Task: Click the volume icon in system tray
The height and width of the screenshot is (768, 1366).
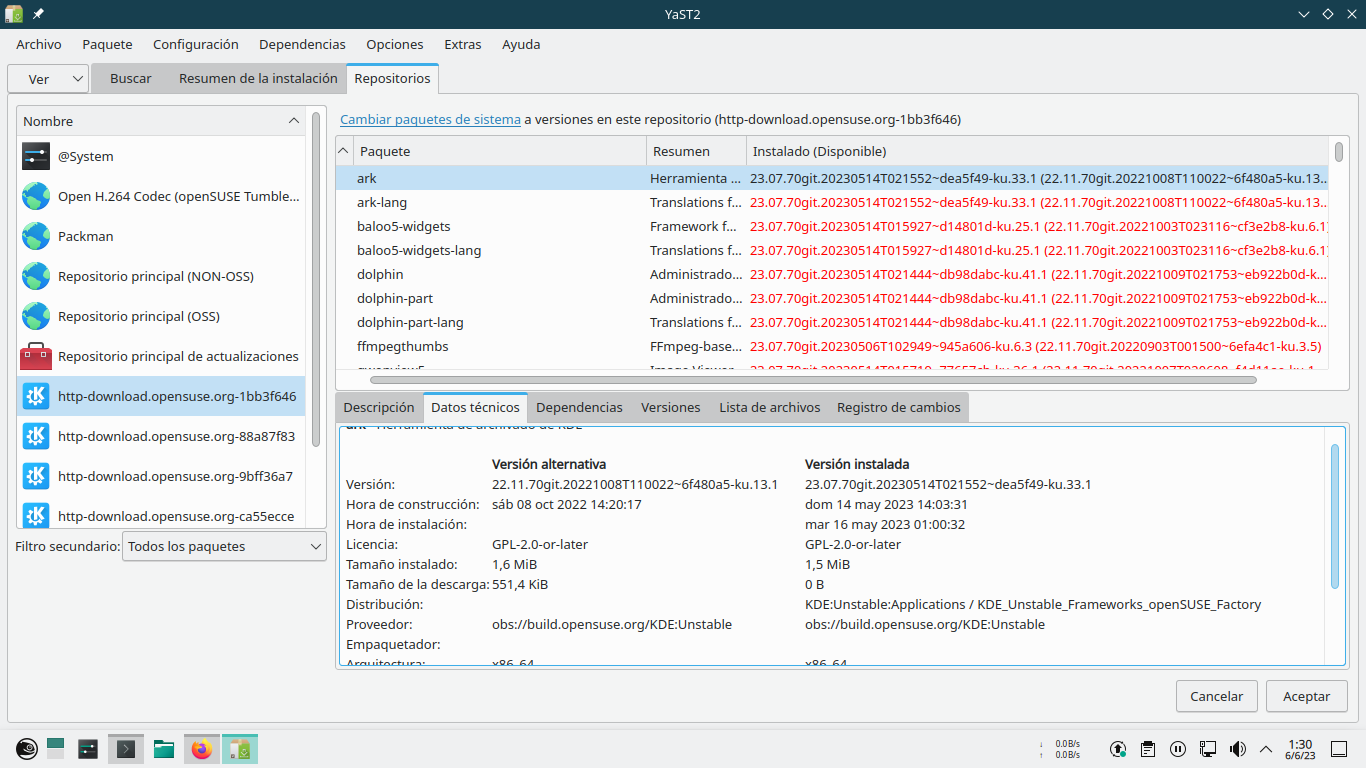Action: tap(1237, 749)
